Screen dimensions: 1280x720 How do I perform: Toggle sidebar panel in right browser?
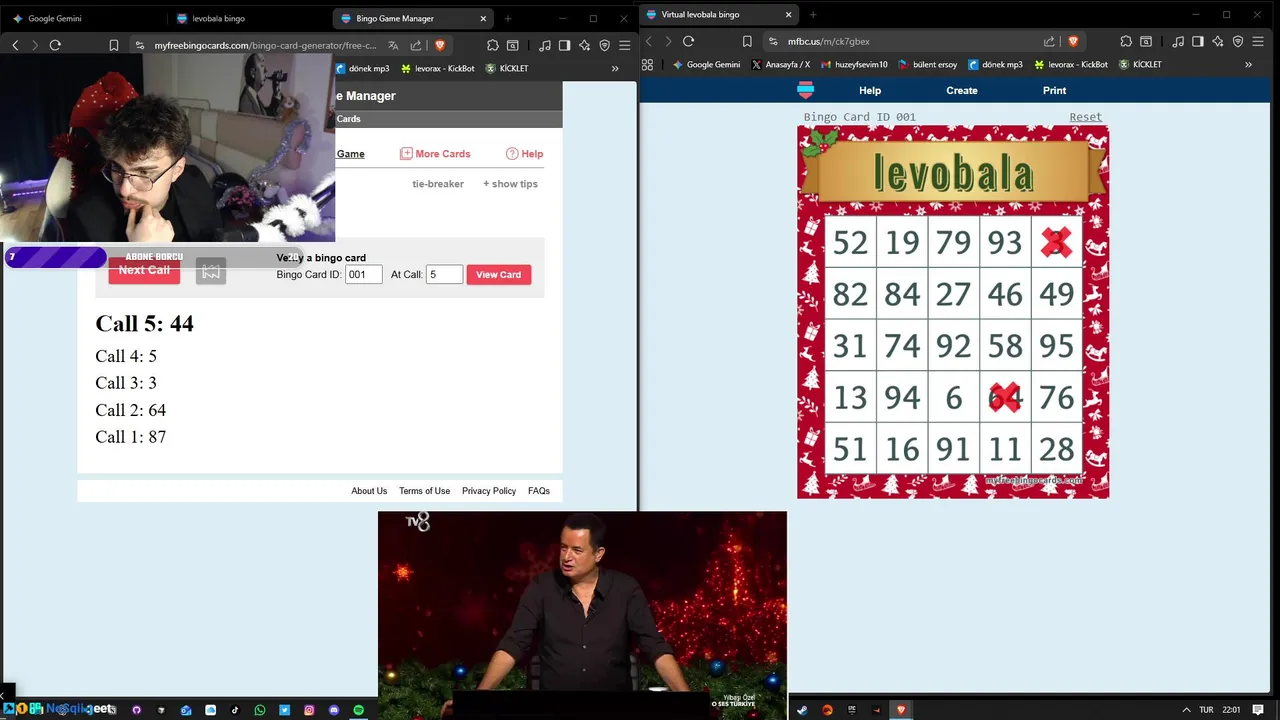click(x=1198, y=41)
